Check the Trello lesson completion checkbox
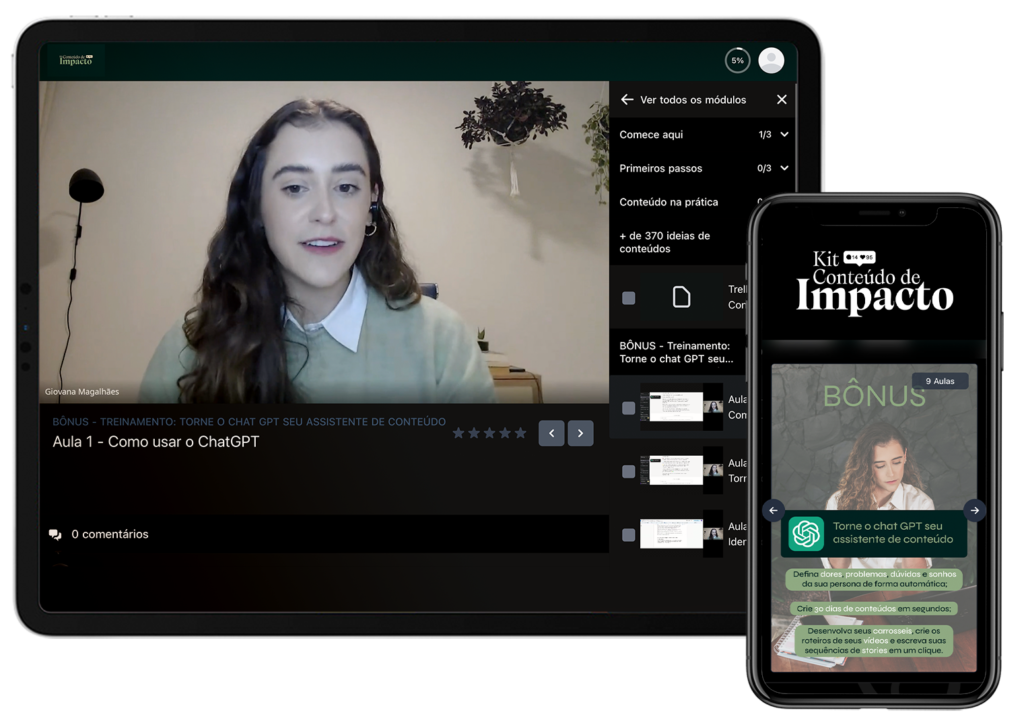Image resolution: width=1024 pixels, height=723 pixels. click(628, 298)
